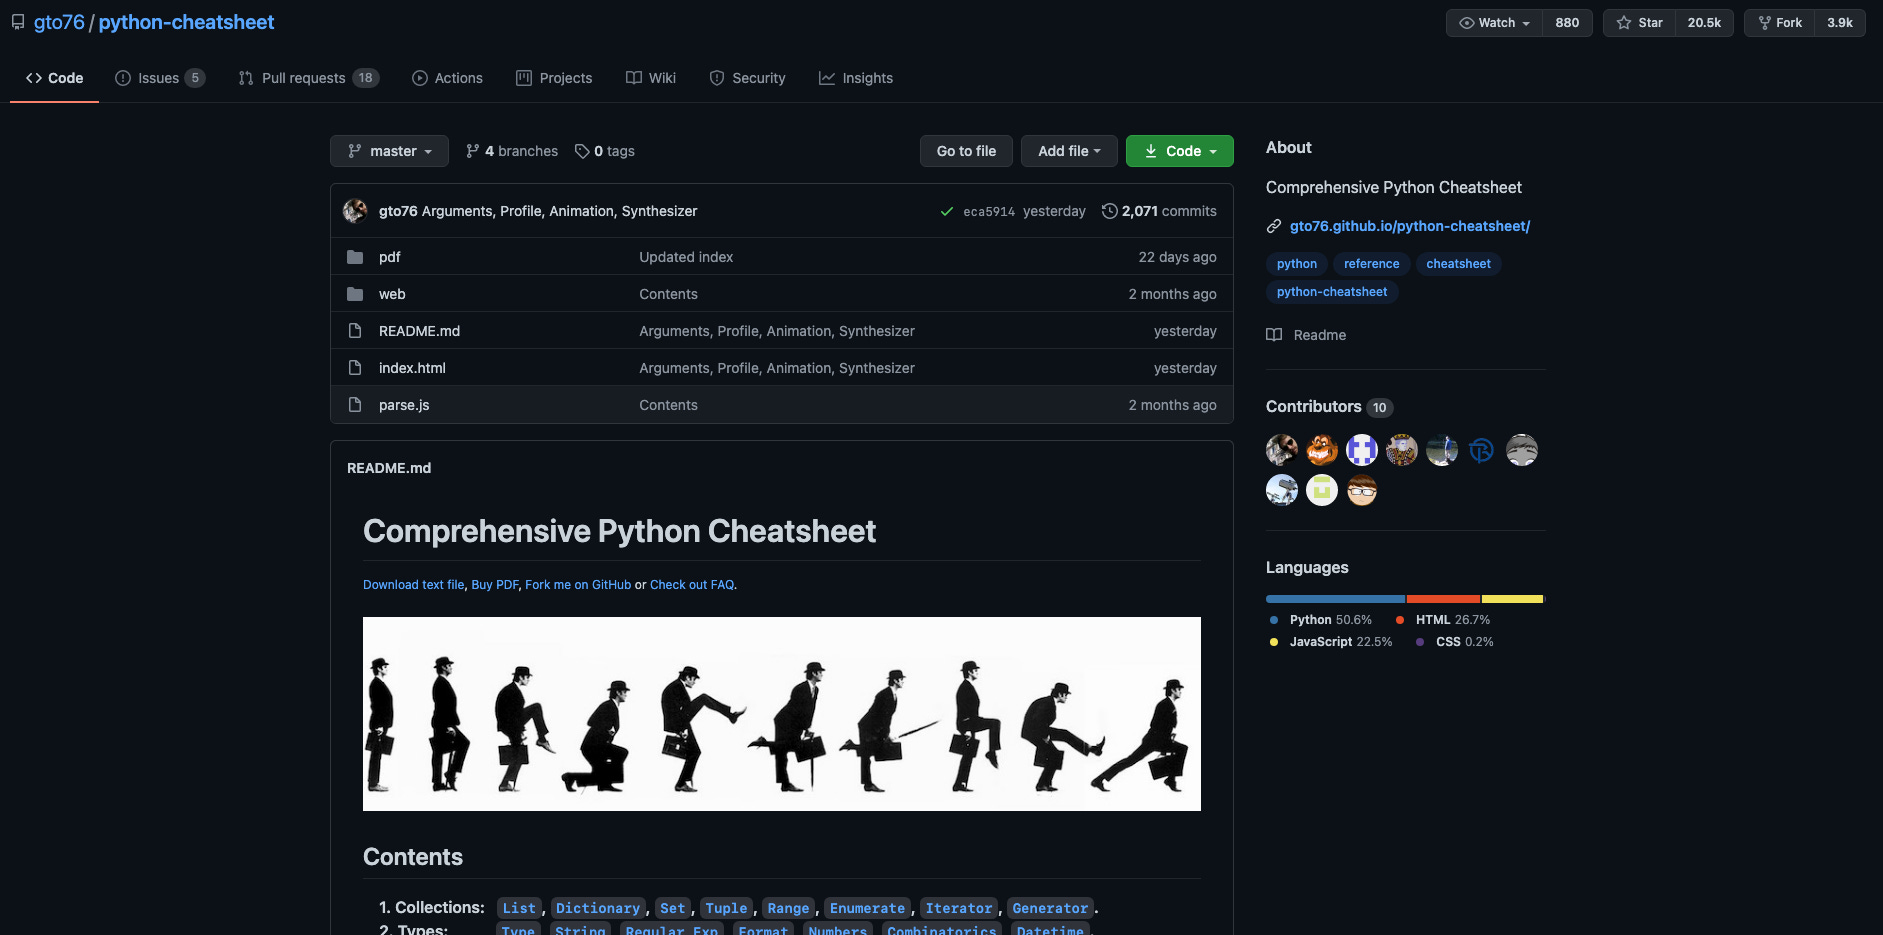
Task: Open the python-cheatsheet repository name link
Action: [x=186, y=22]
